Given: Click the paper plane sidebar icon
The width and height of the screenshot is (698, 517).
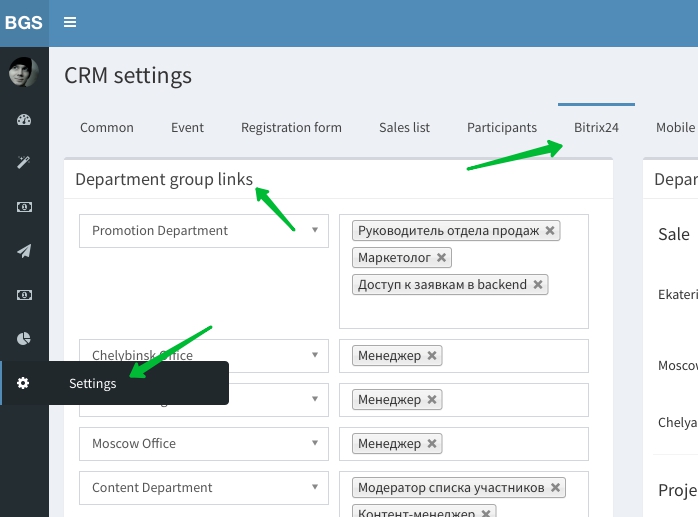Looking at the screenshot, I should click(x=24, y=251).
